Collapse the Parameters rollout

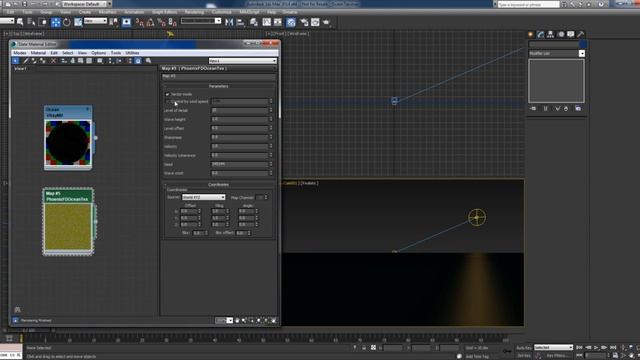218,86
